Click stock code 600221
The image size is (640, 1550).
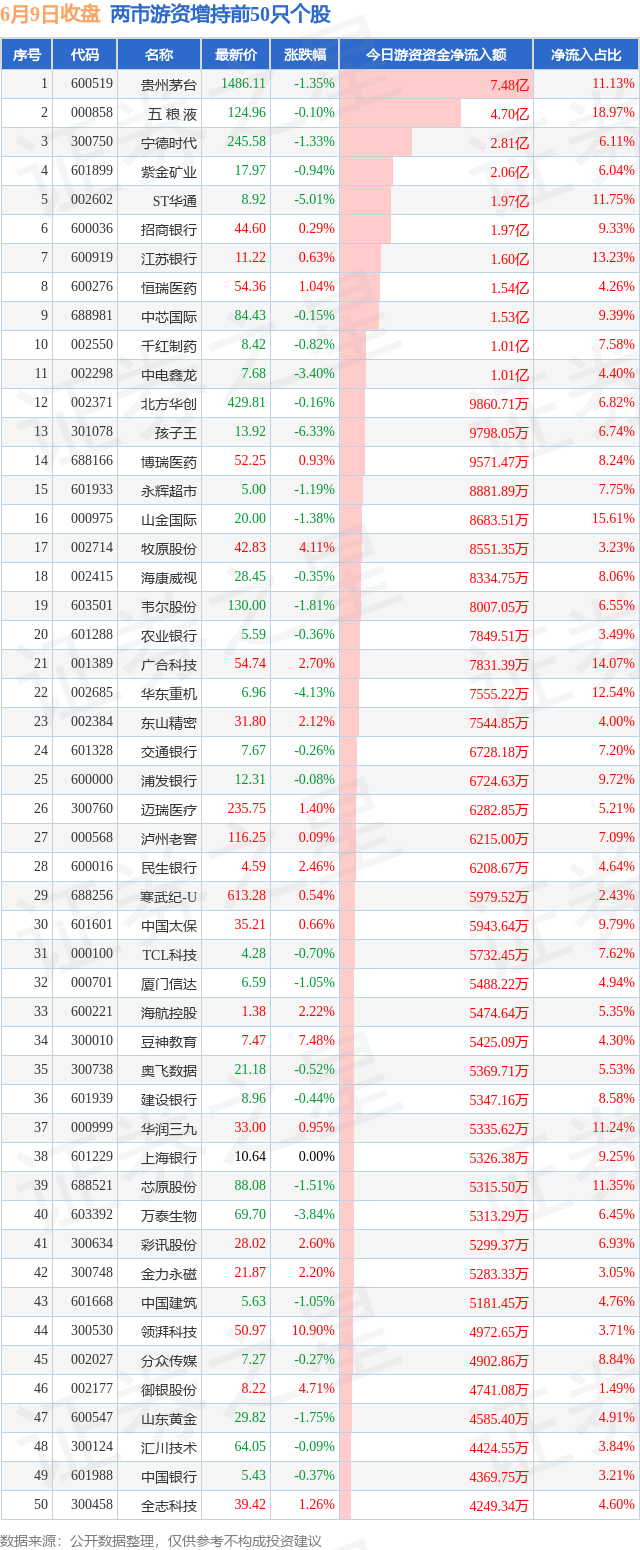click(x=92, y=1012)
